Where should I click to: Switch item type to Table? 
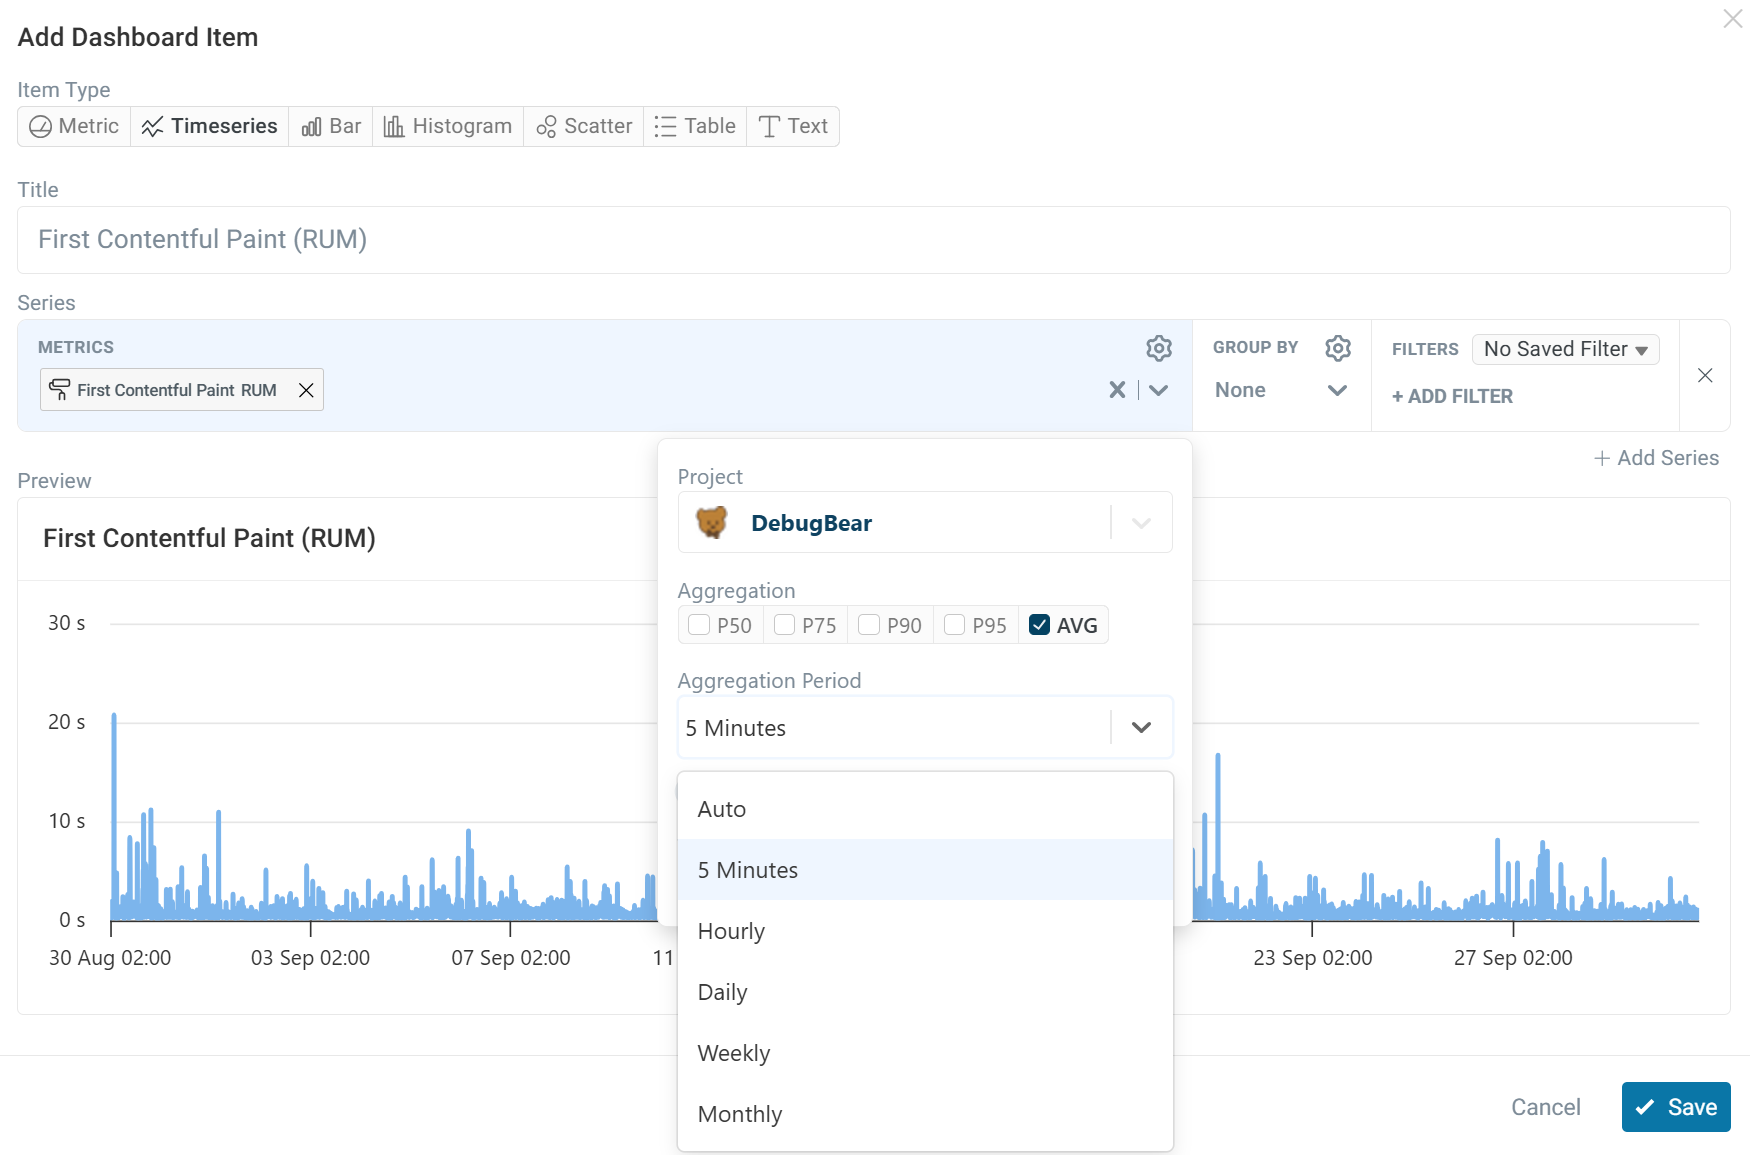[695, 126]
